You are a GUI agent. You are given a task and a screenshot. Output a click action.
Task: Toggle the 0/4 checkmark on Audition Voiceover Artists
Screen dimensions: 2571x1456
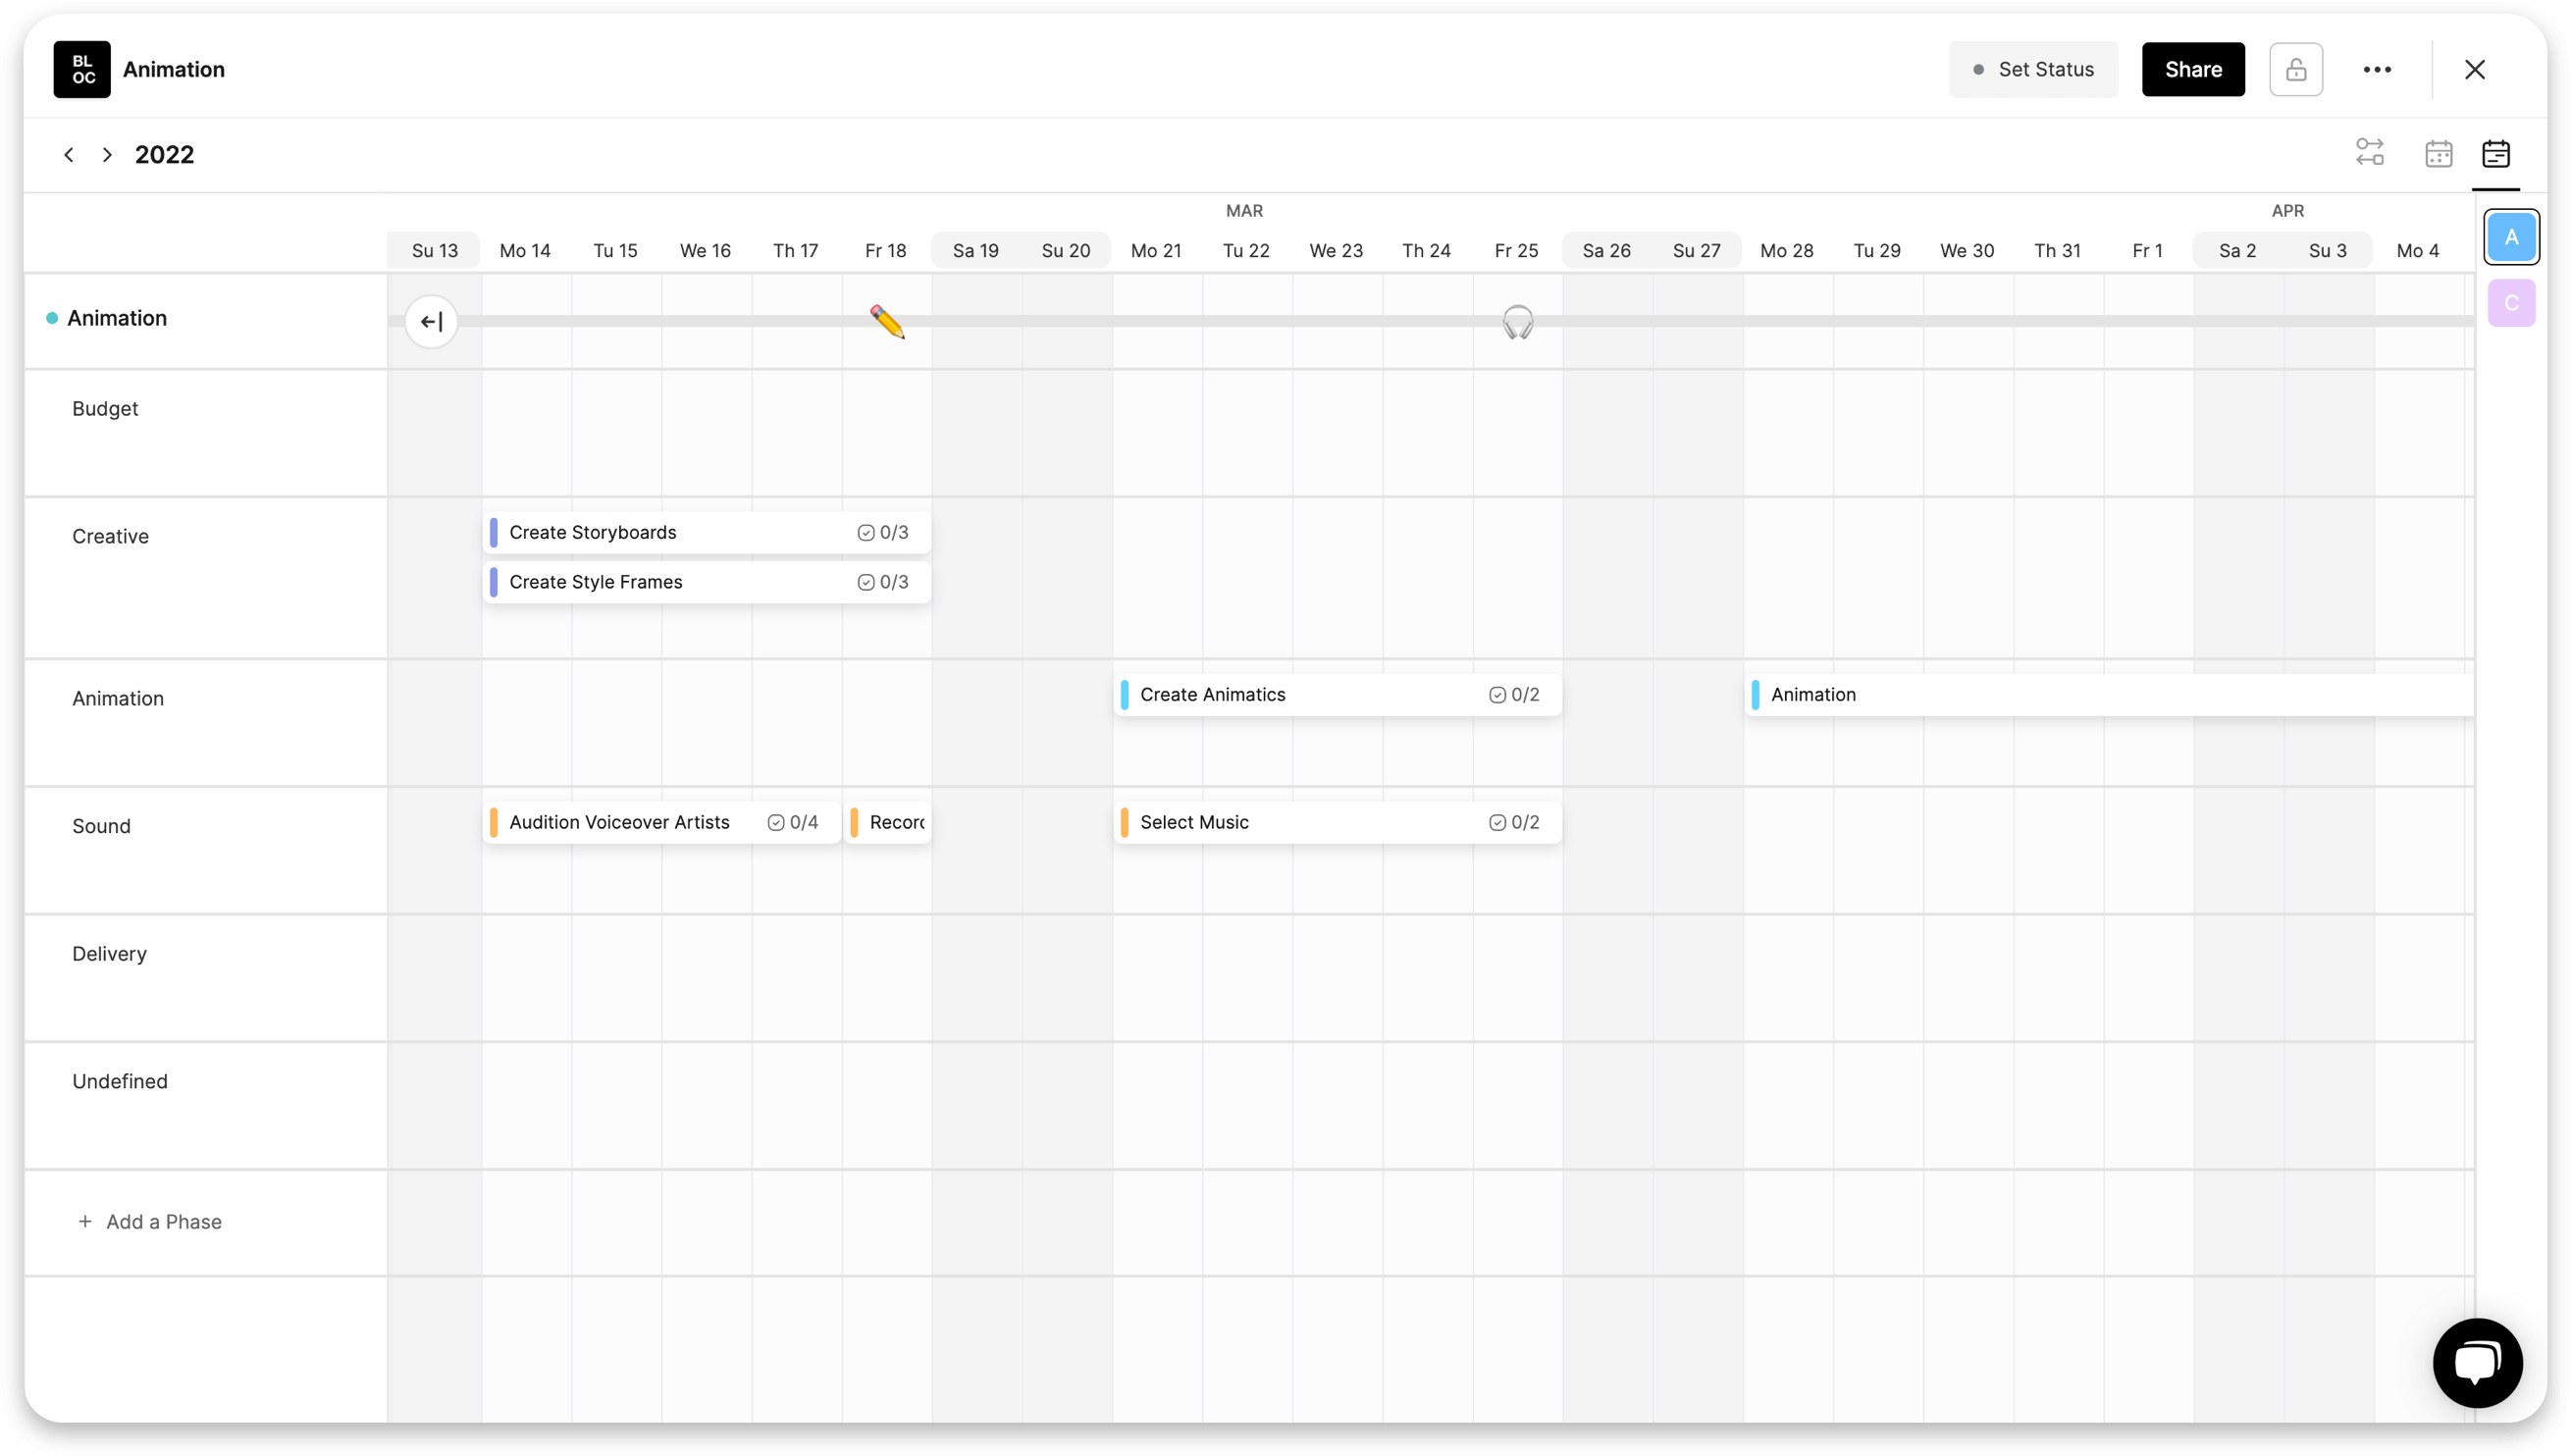777,822
